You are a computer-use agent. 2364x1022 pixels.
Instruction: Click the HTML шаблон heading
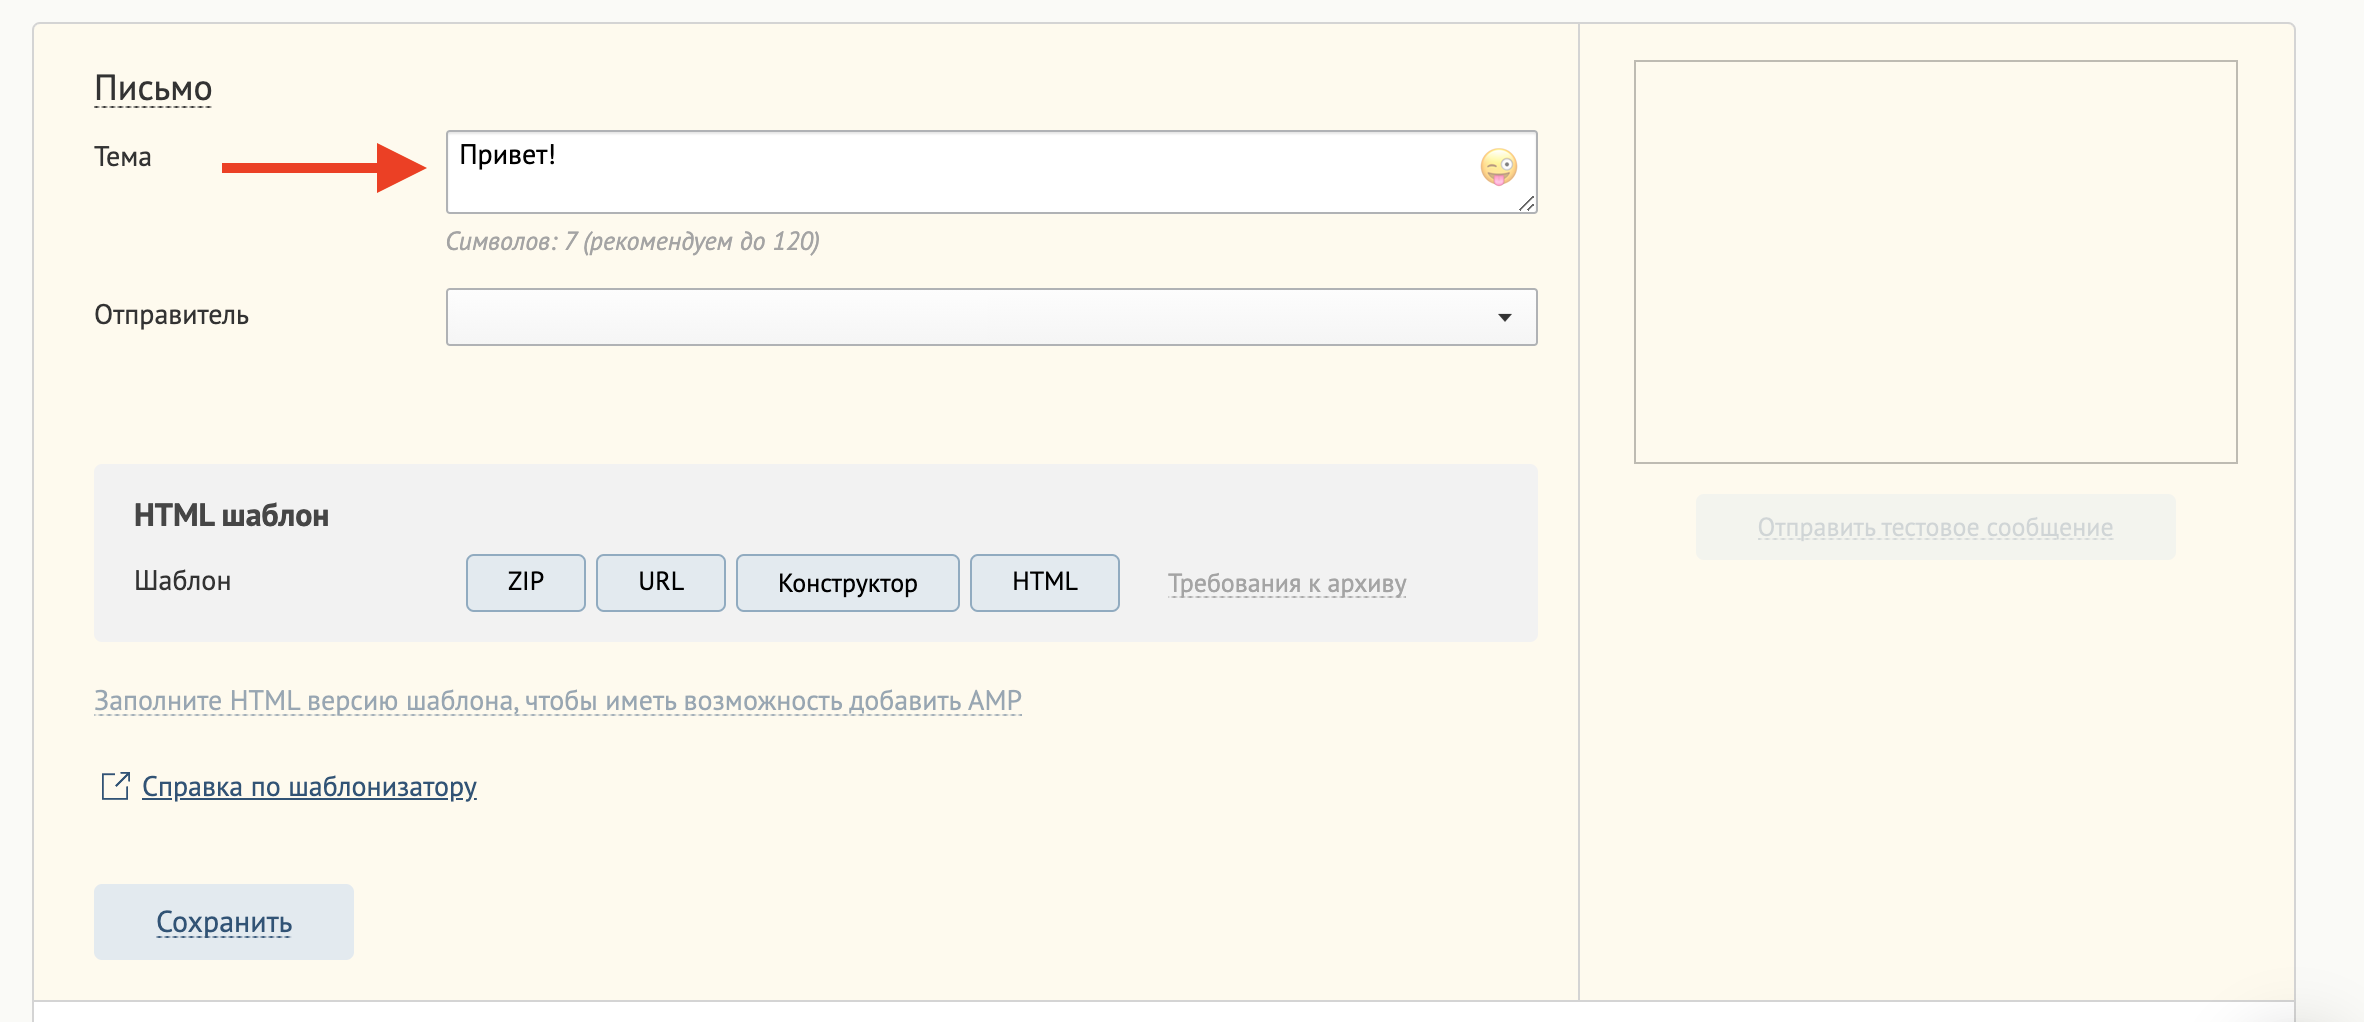pos(231,515)
